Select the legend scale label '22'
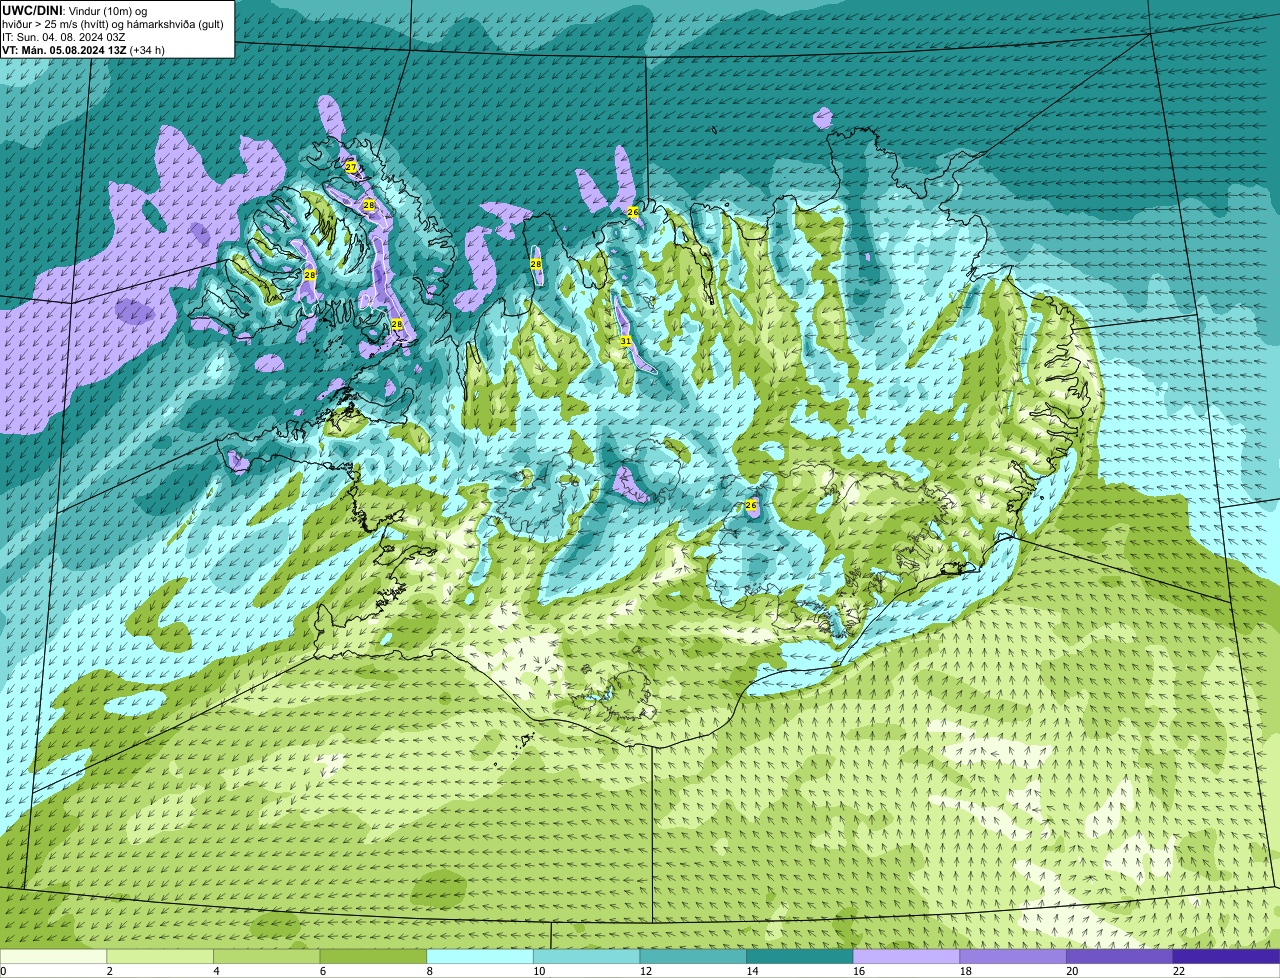Viewport: 1280px width, 978px height. click(1179, 971)
